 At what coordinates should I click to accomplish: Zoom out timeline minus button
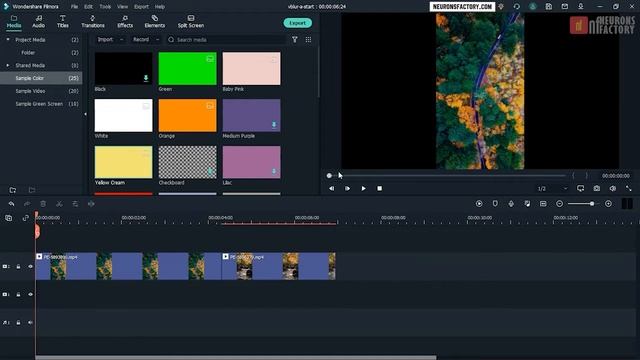click(x=560, y=204)
